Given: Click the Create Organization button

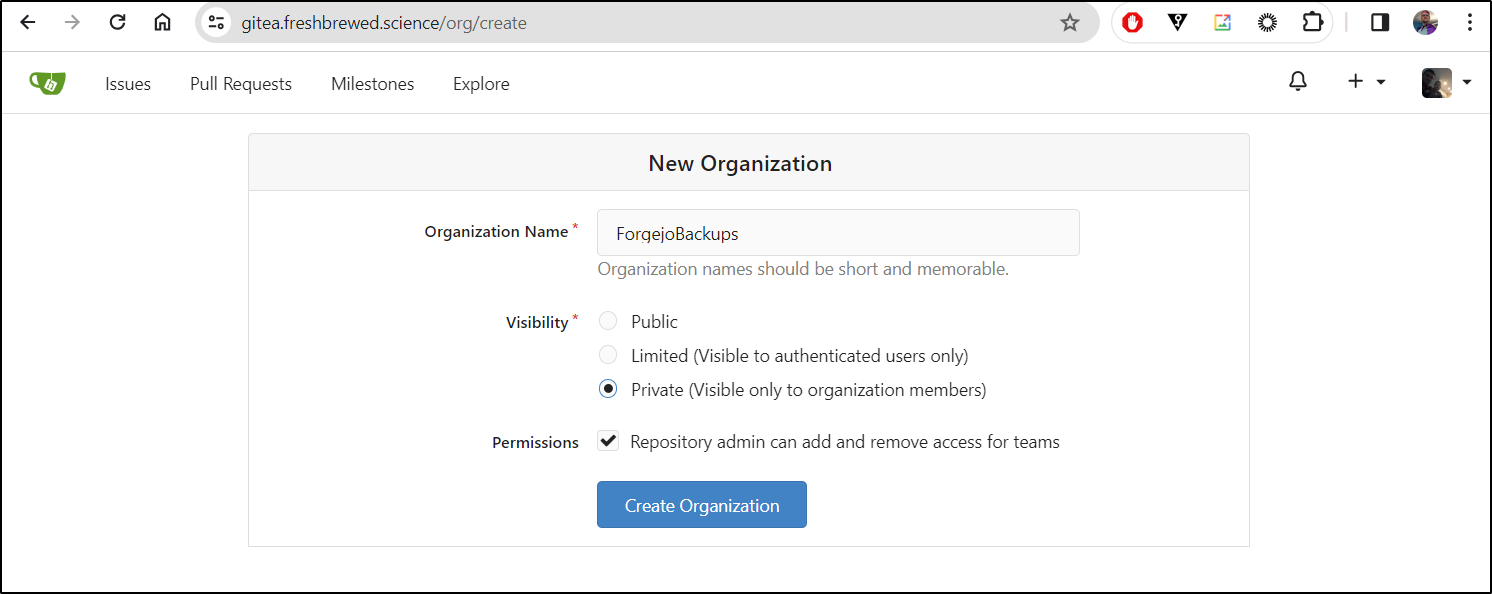Looking at the screenshot, I should [702, 505].
